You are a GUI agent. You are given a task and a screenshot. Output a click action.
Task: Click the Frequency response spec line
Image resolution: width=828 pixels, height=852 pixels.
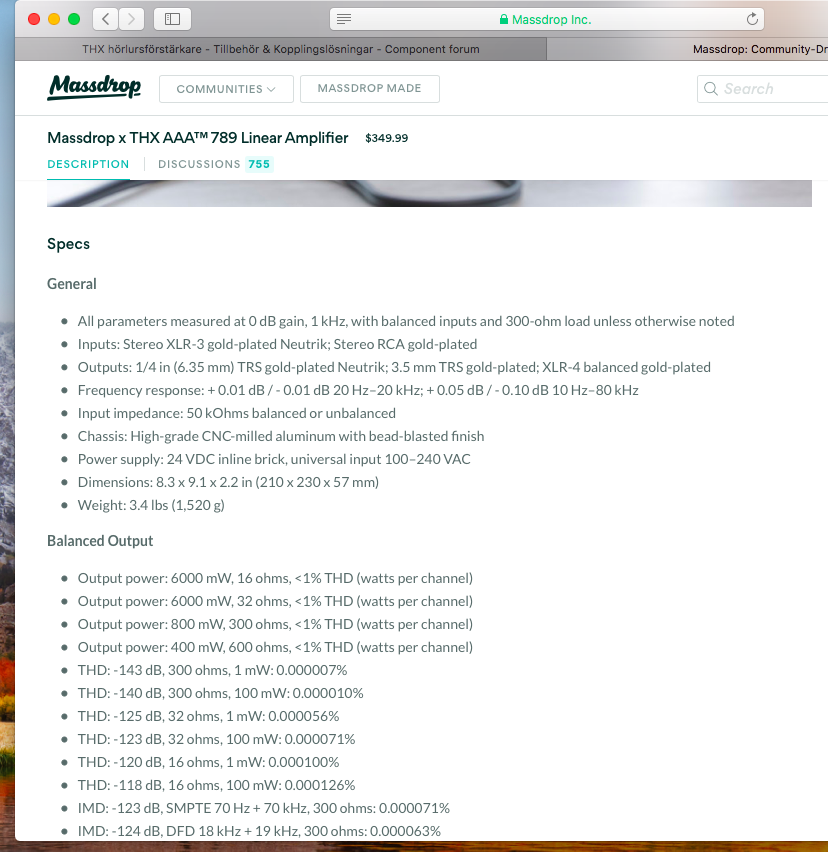(358, 390)
